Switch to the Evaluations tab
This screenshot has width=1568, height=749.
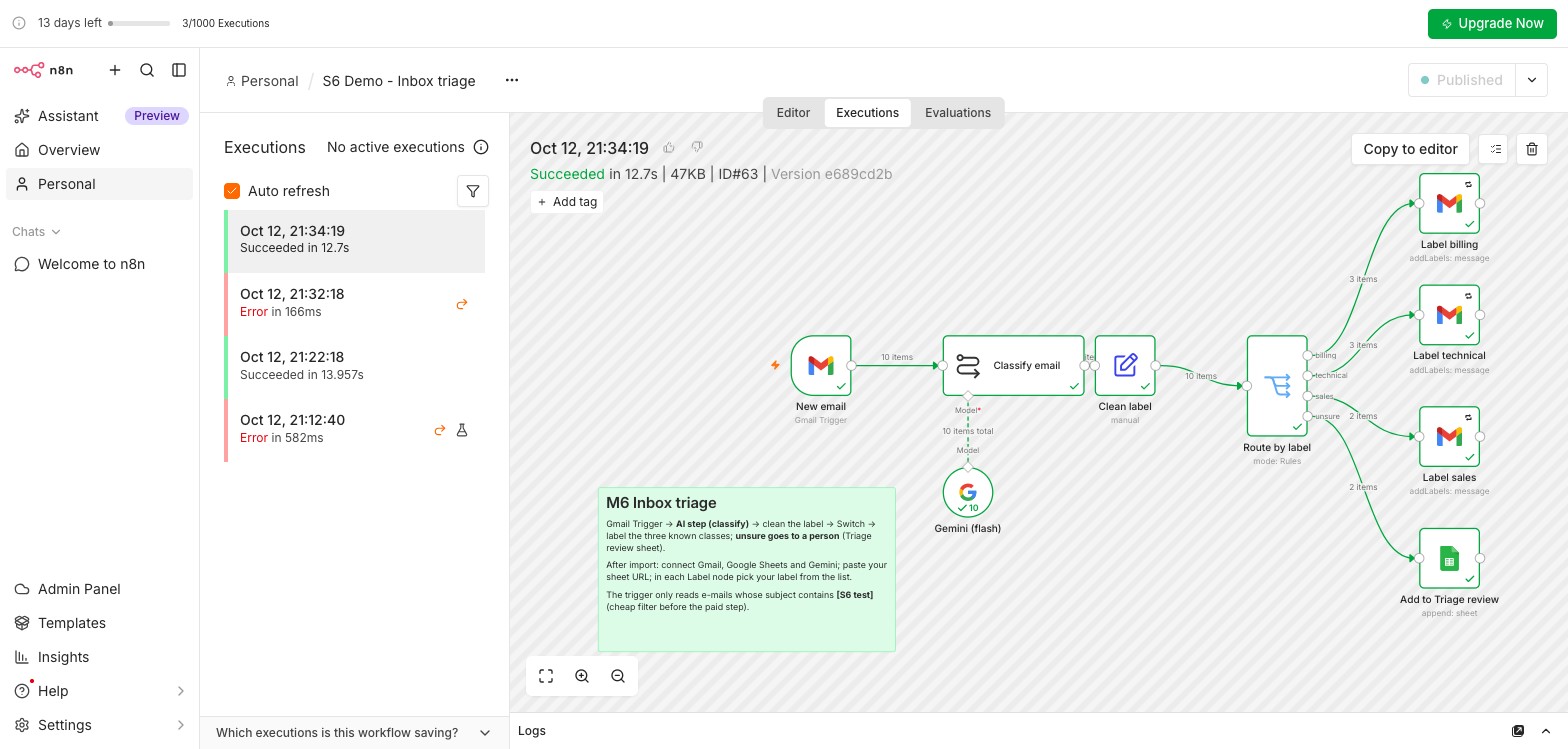958,113
